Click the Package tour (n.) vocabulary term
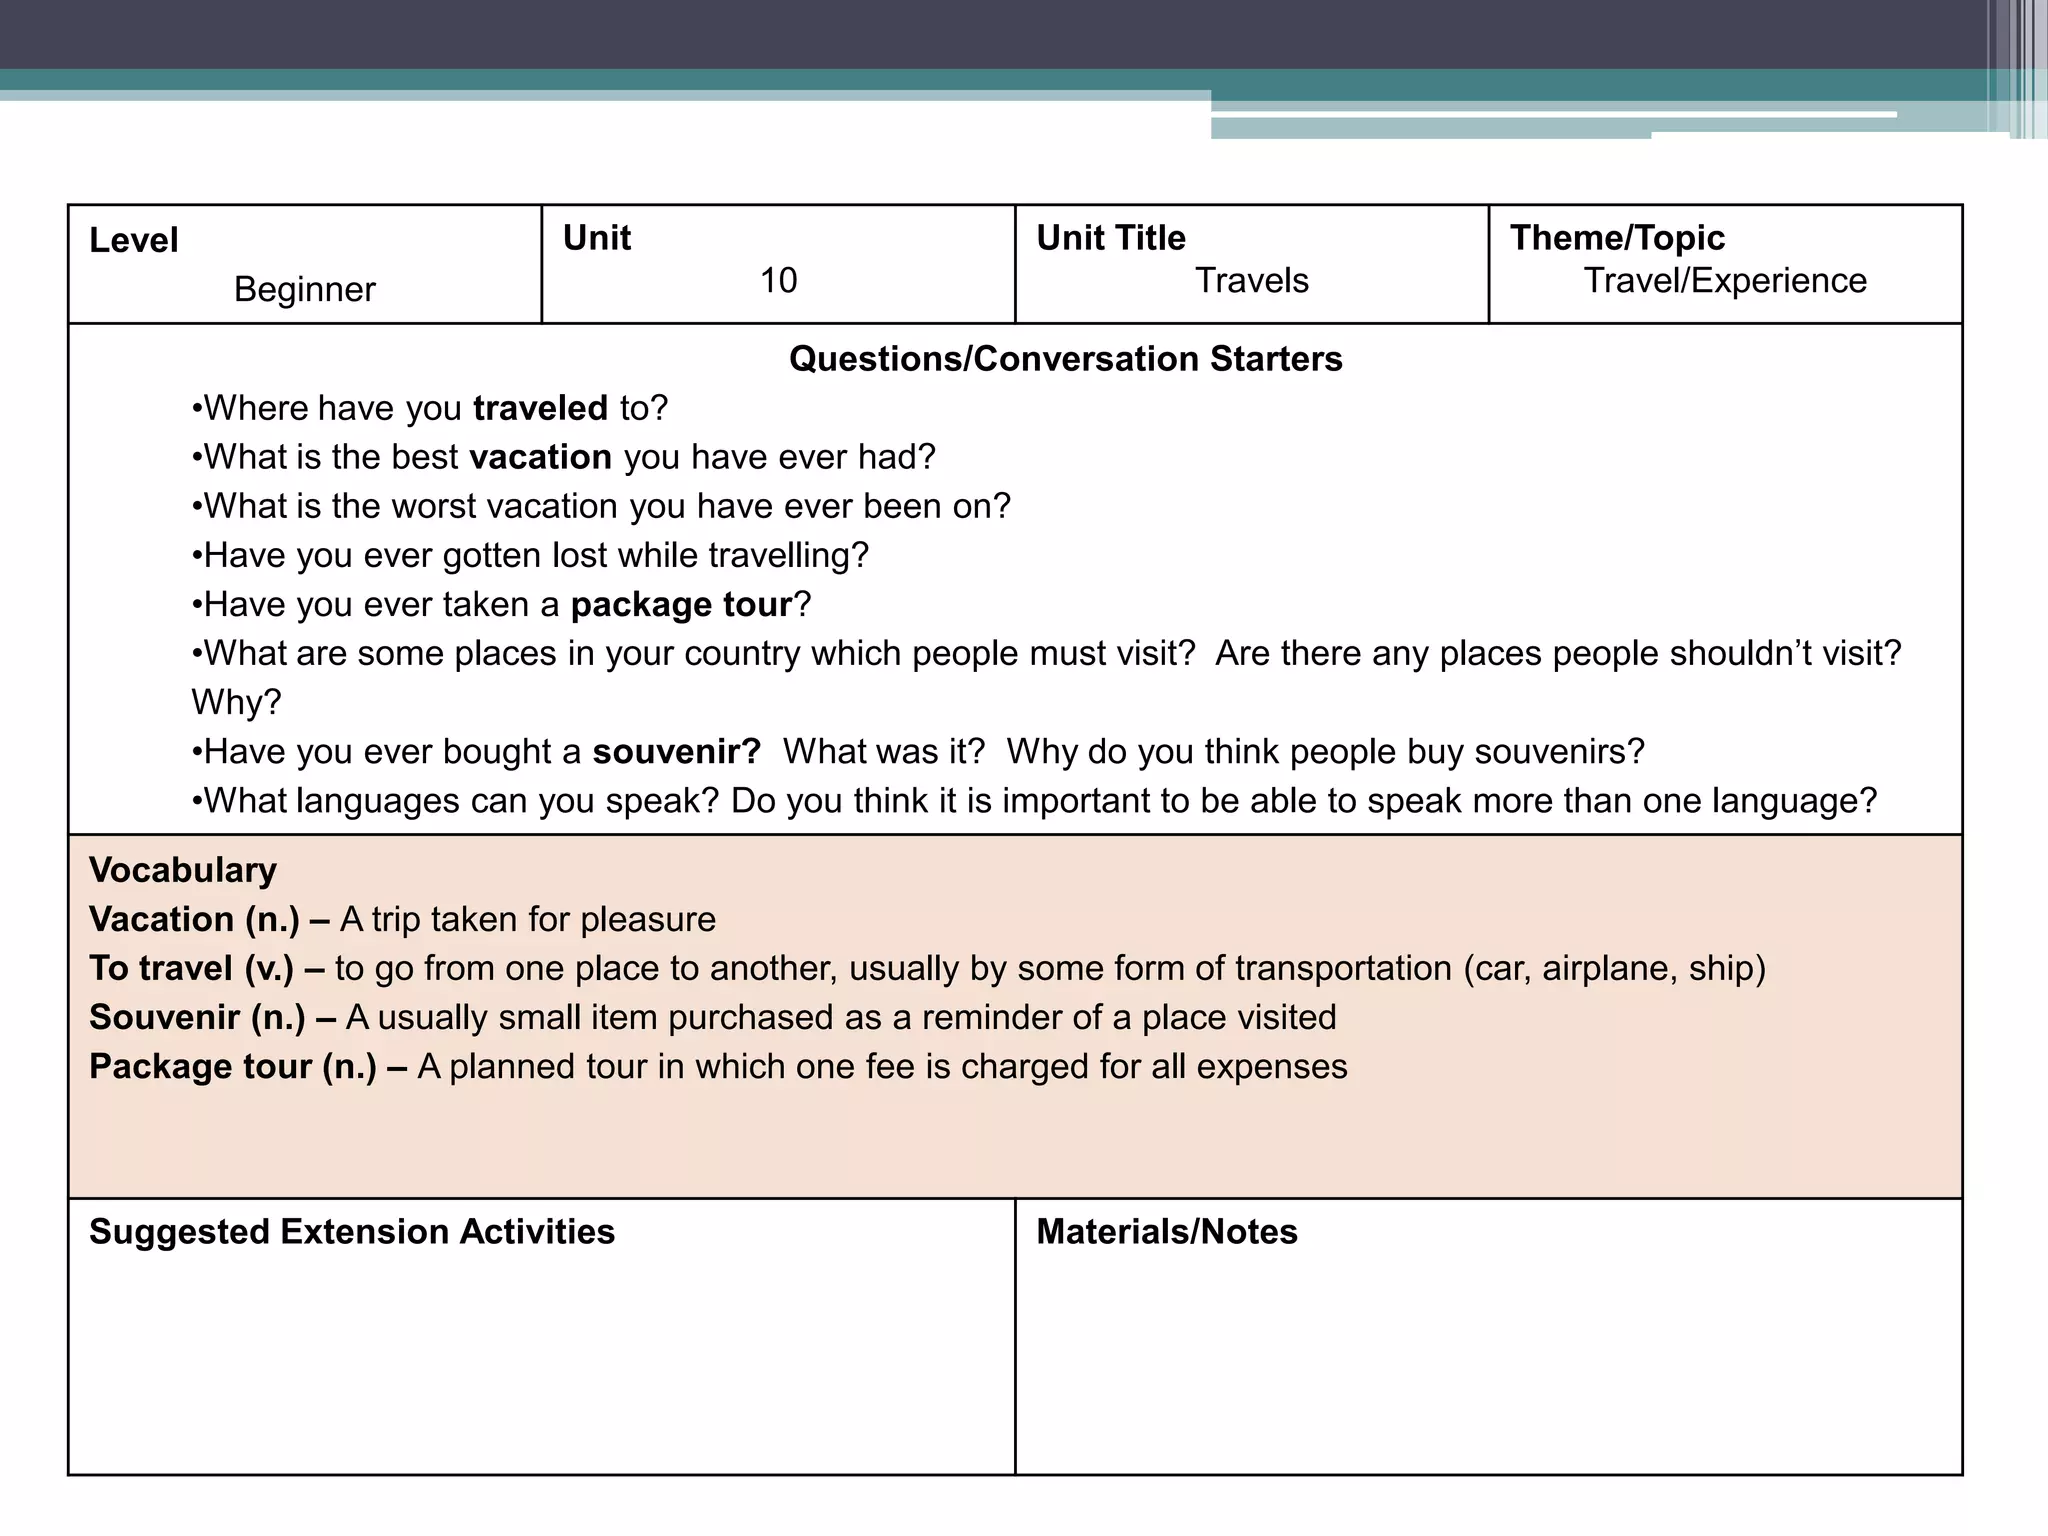This screenshot has height=1536, width=2048. (232, 1067)
